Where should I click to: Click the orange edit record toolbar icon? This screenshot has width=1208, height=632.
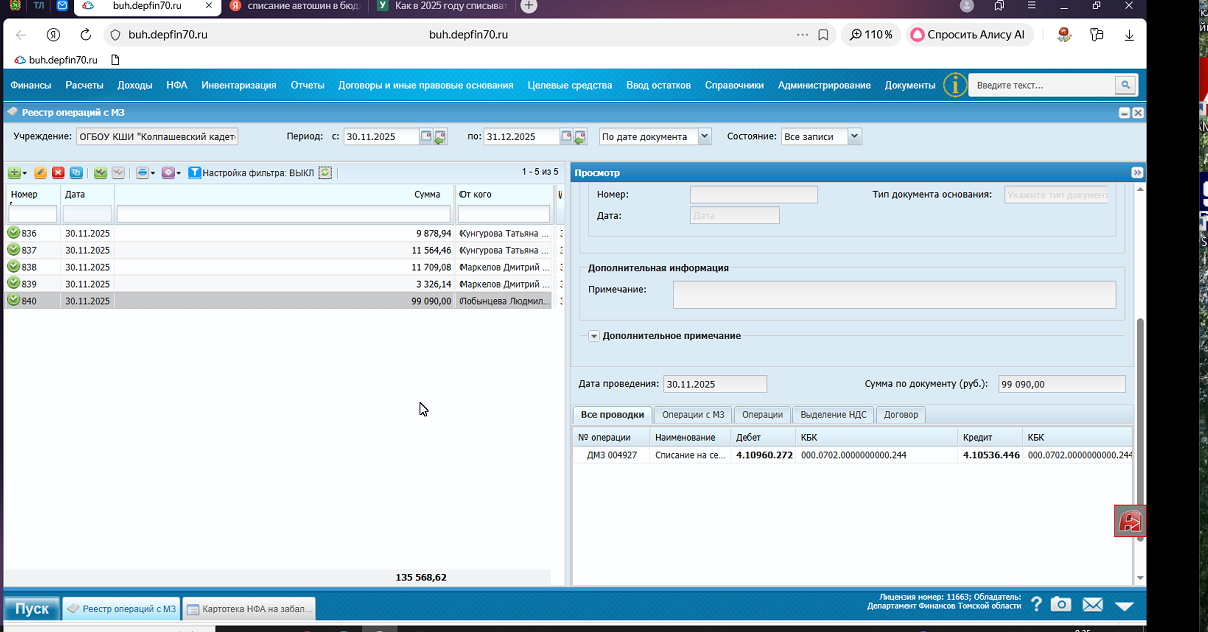pyautogui.click(x=41, y=173)
